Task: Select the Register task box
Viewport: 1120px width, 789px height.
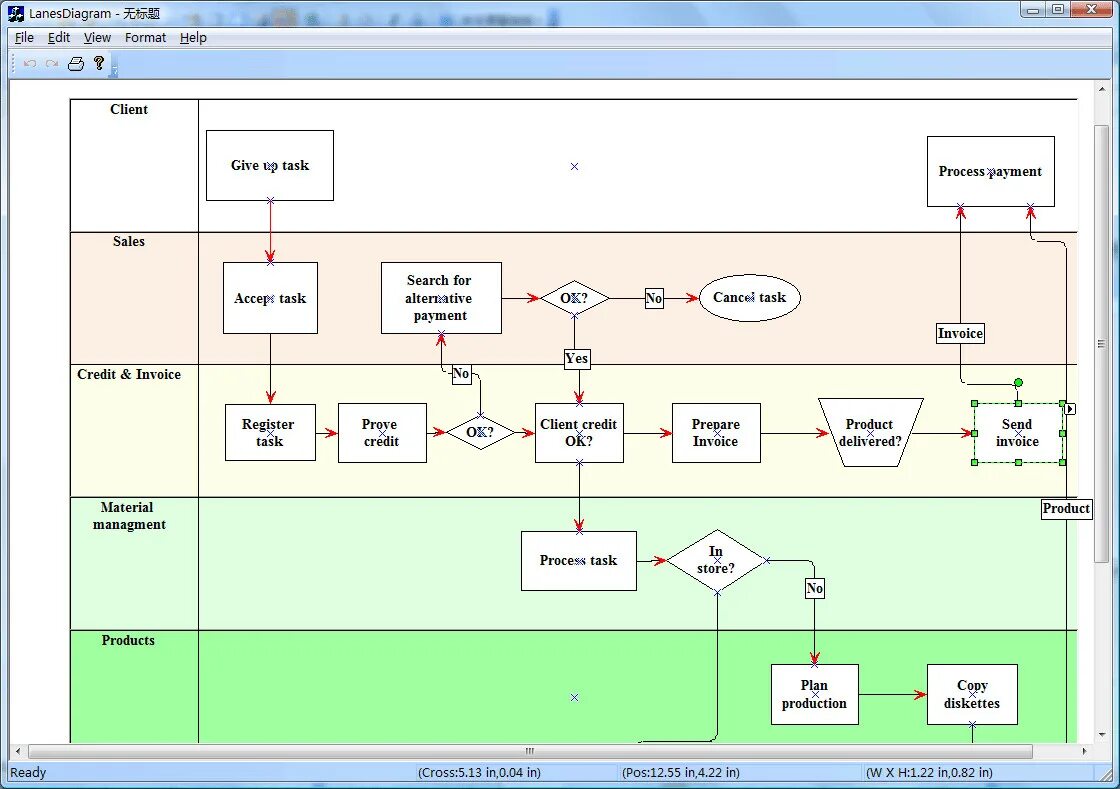Action: (x=270, y=433)
